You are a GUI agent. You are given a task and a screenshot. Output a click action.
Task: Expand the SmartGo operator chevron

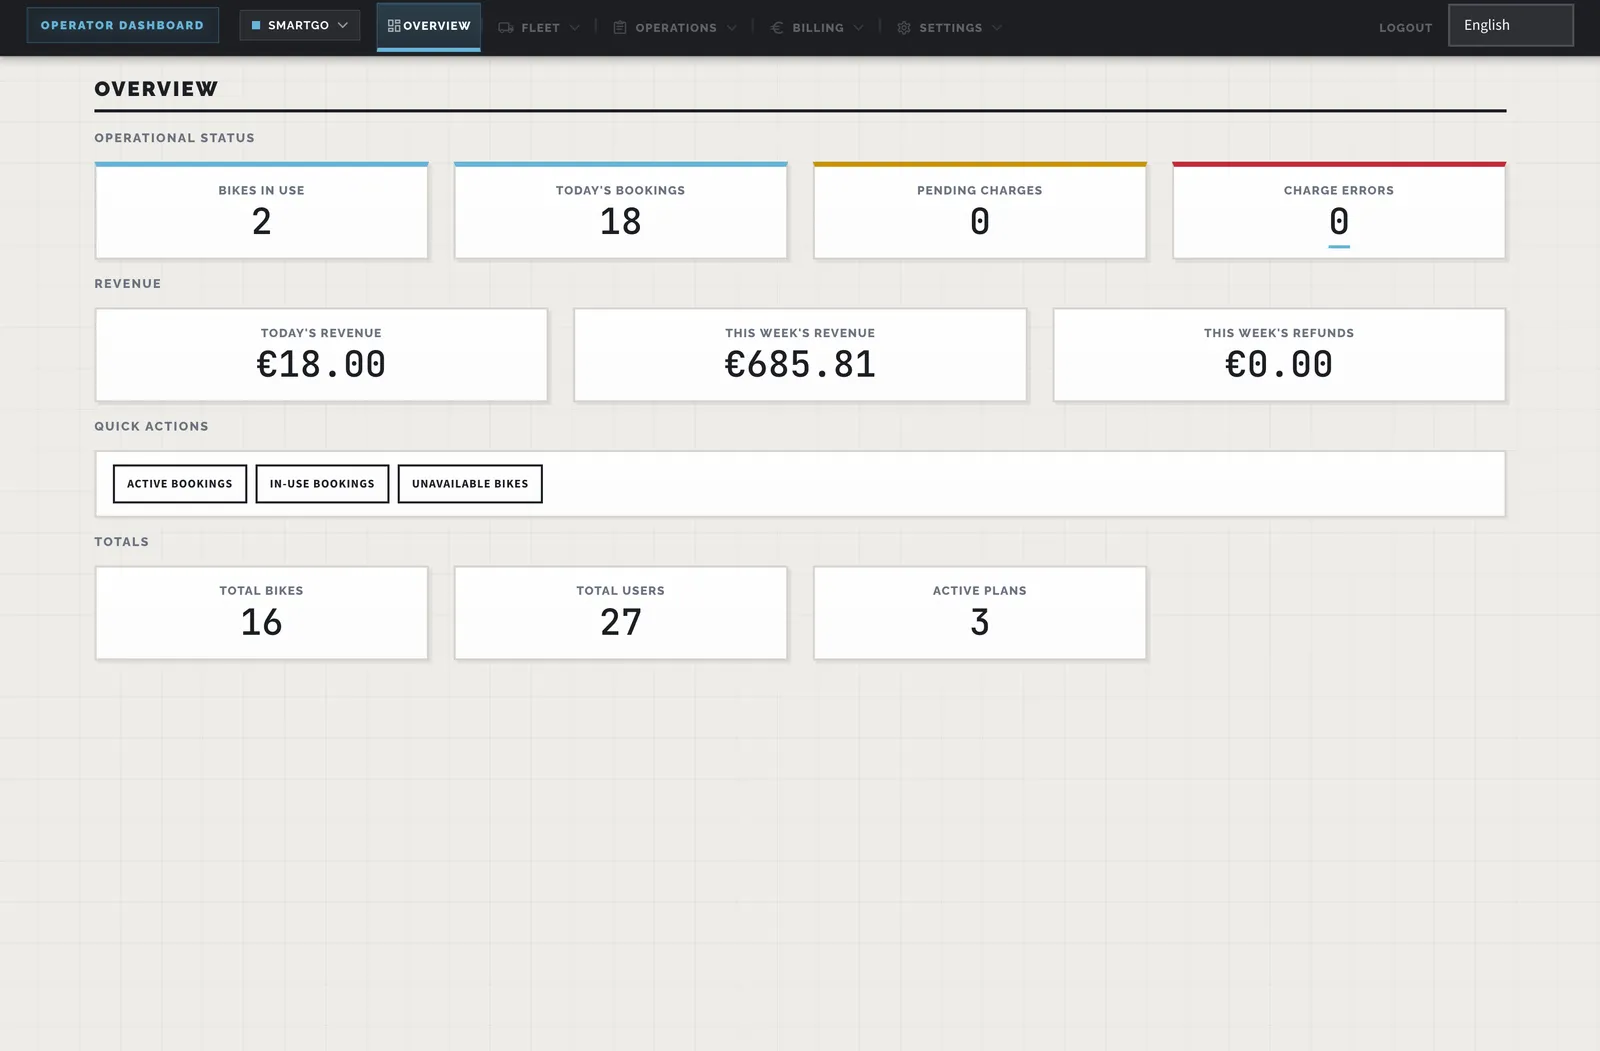[x=343, y=25]
